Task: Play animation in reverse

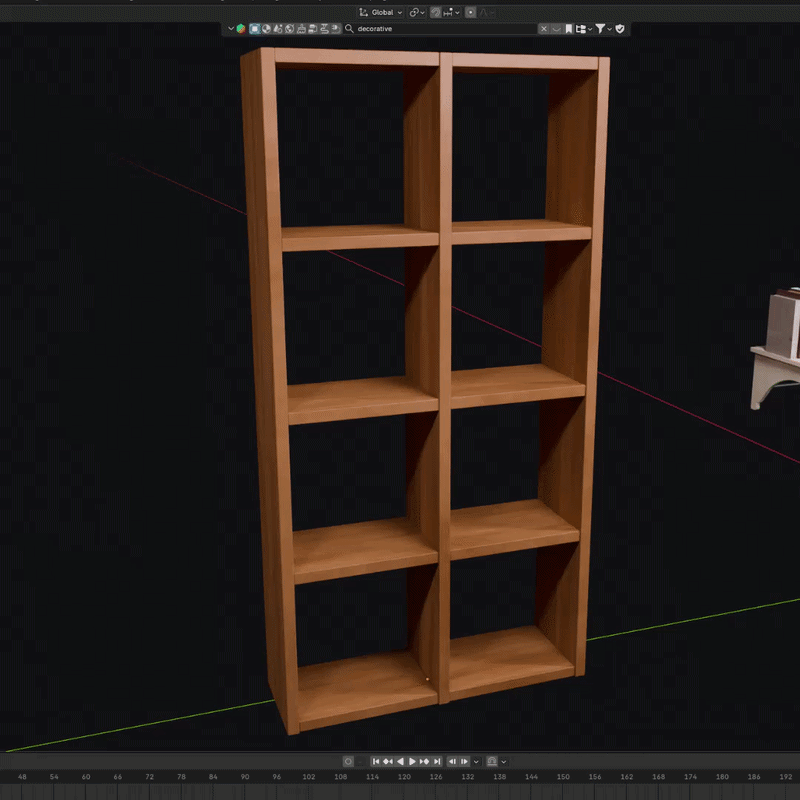Action: [x=400, y=761]
